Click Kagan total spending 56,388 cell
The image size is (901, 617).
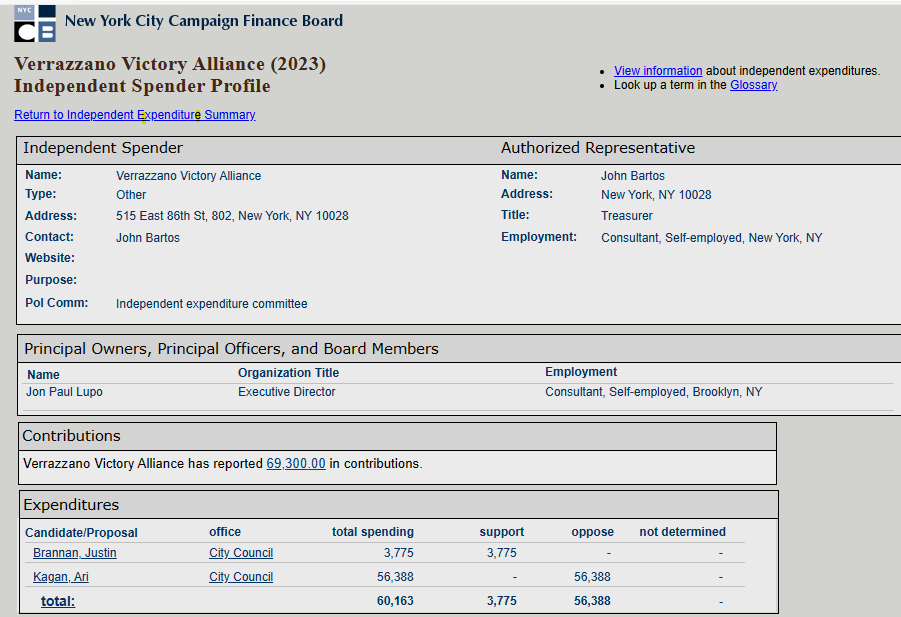tap(395, 577)
